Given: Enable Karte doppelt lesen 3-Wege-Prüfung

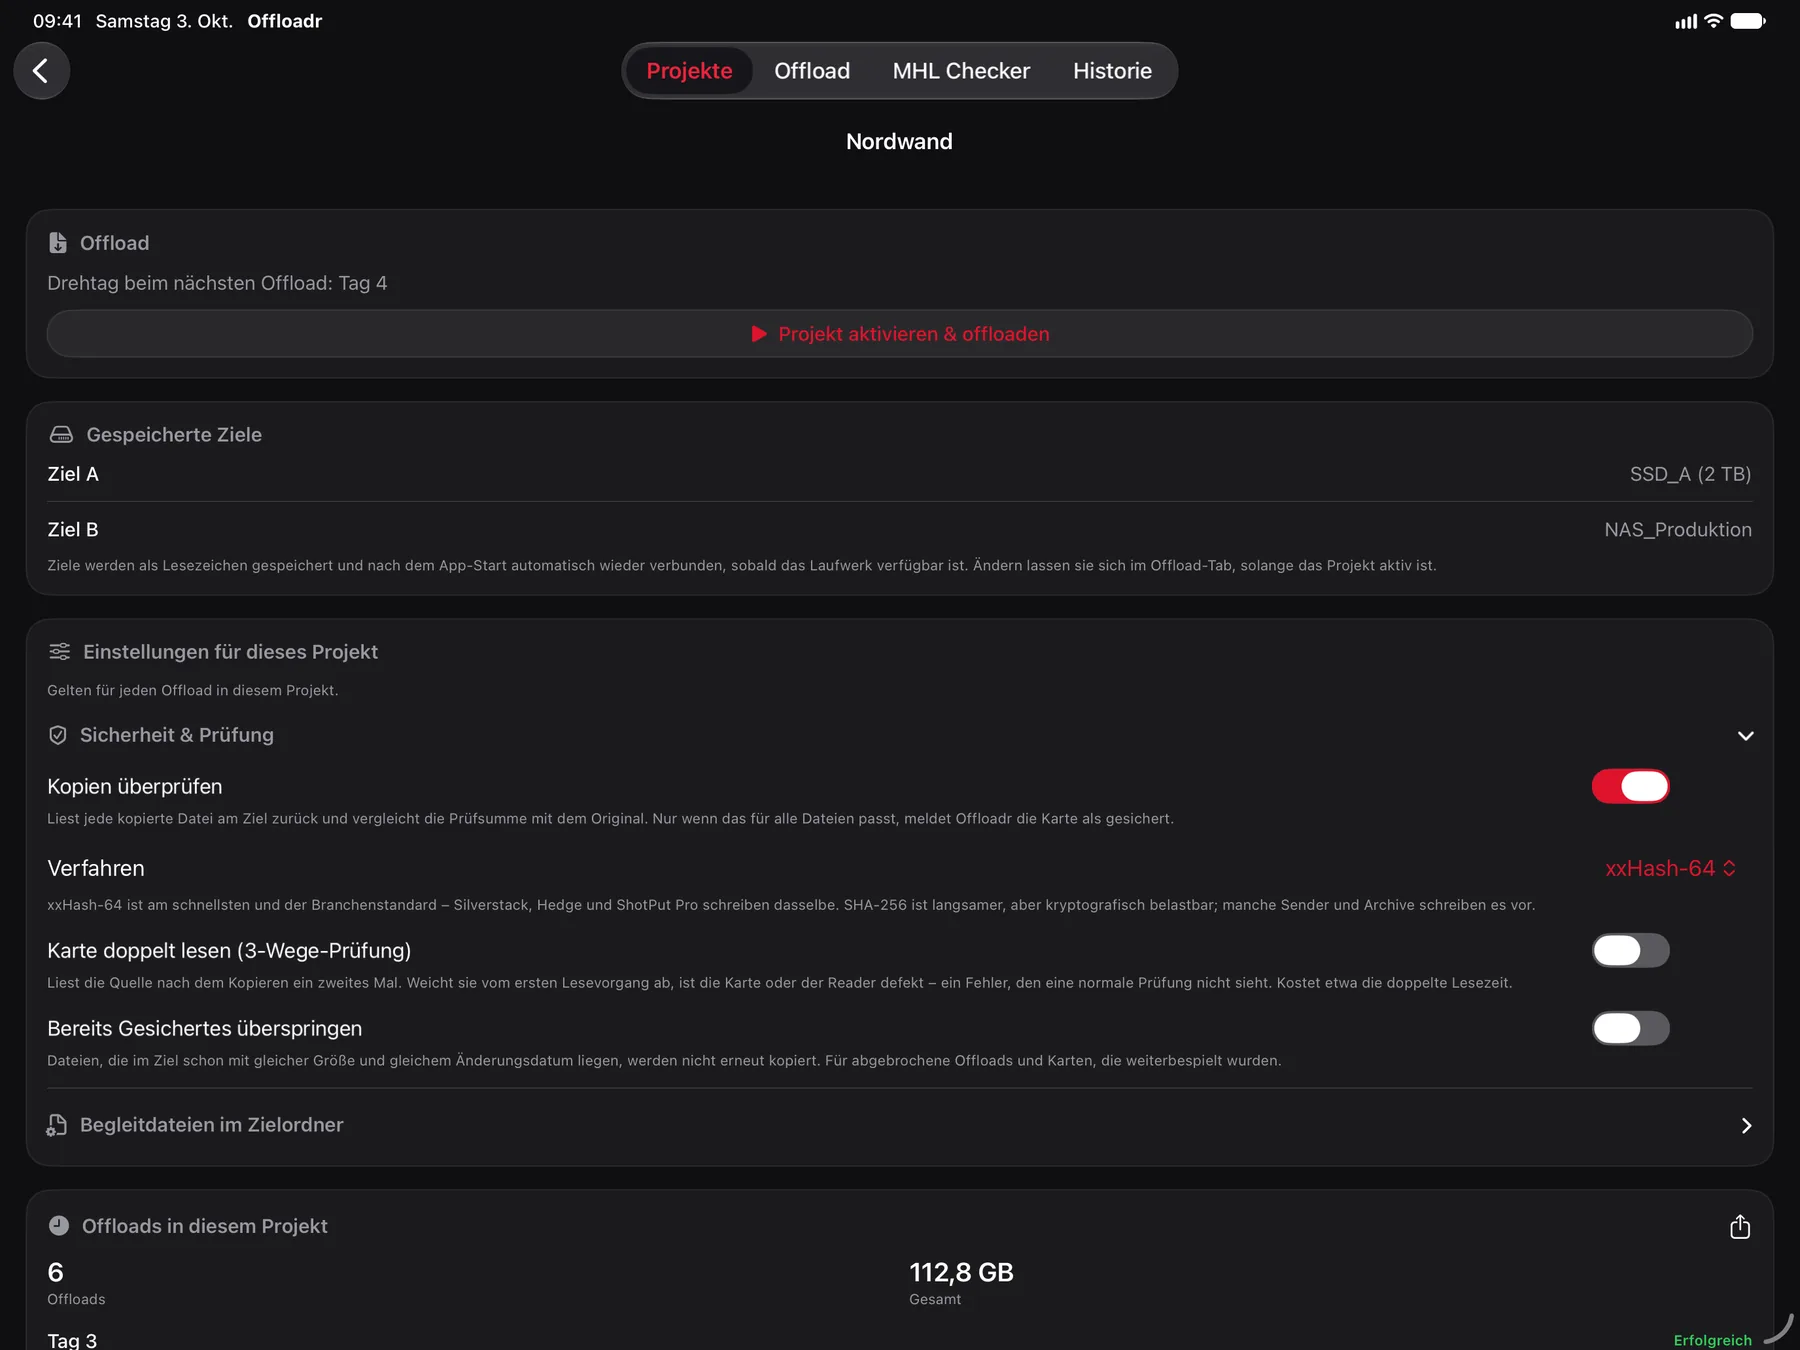Looking at the screenshot, I should tap(1630, 950).
